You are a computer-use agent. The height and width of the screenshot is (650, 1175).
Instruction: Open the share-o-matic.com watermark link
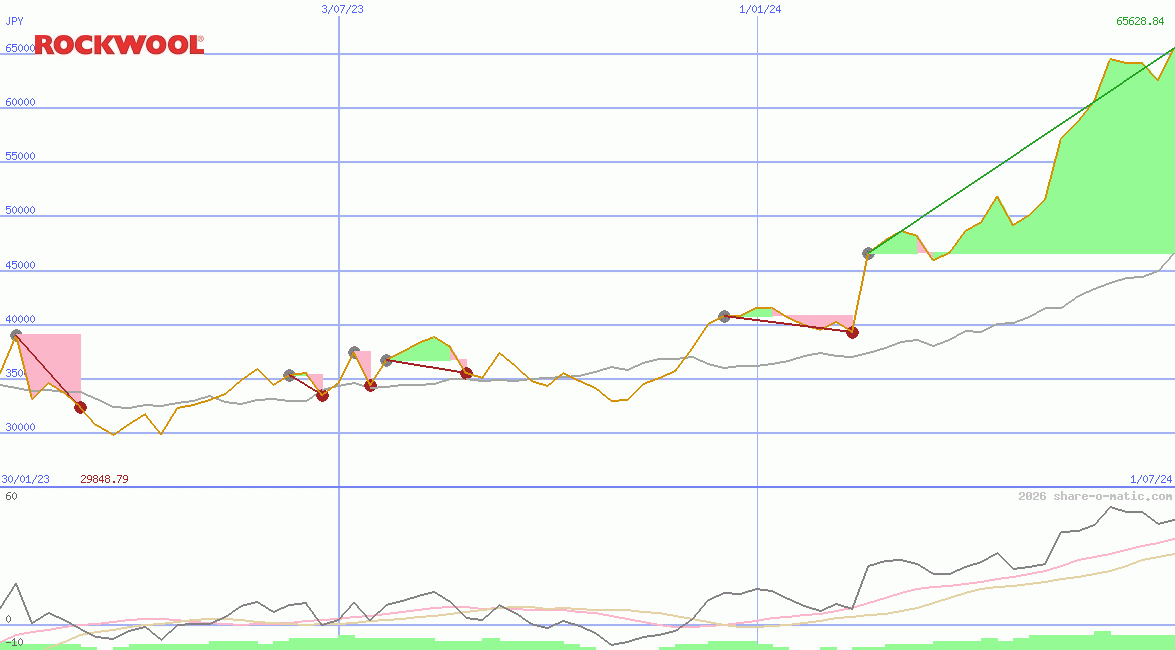(x=1095, y=496)
